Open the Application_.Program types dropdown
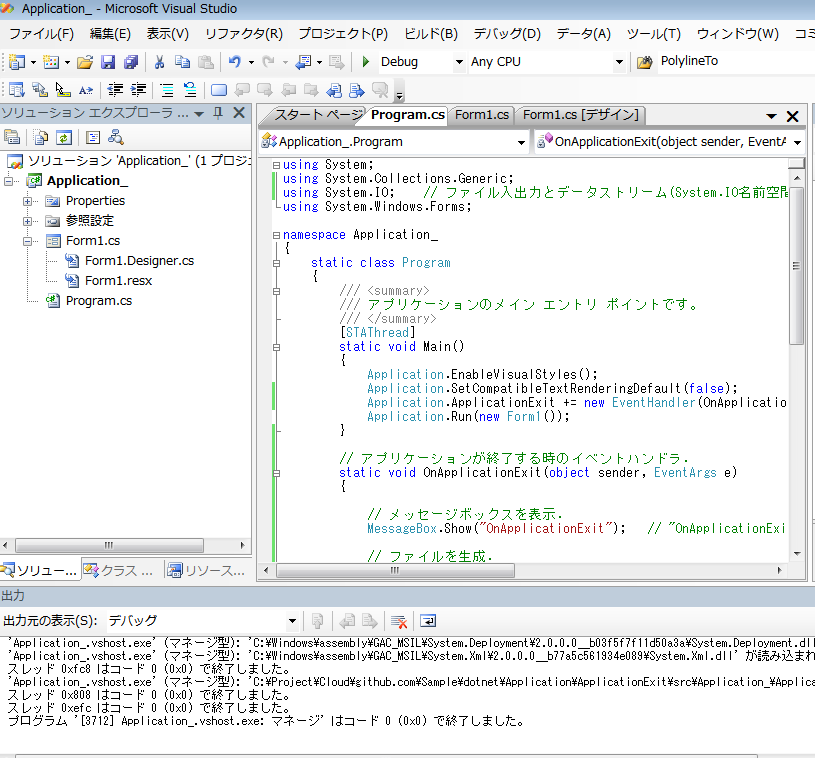 tap(521, 142)
